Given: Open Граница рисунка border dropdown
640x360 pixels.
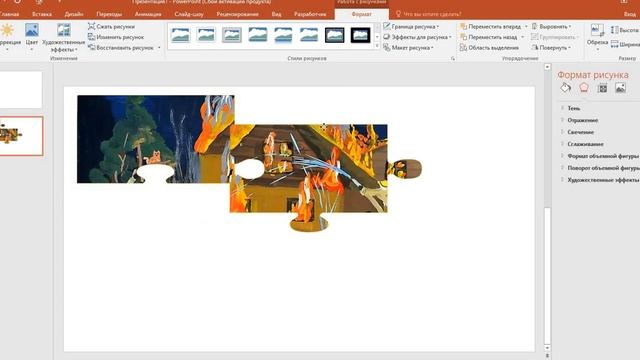Looking at the screenshot, I should click(x=411, y=26).
